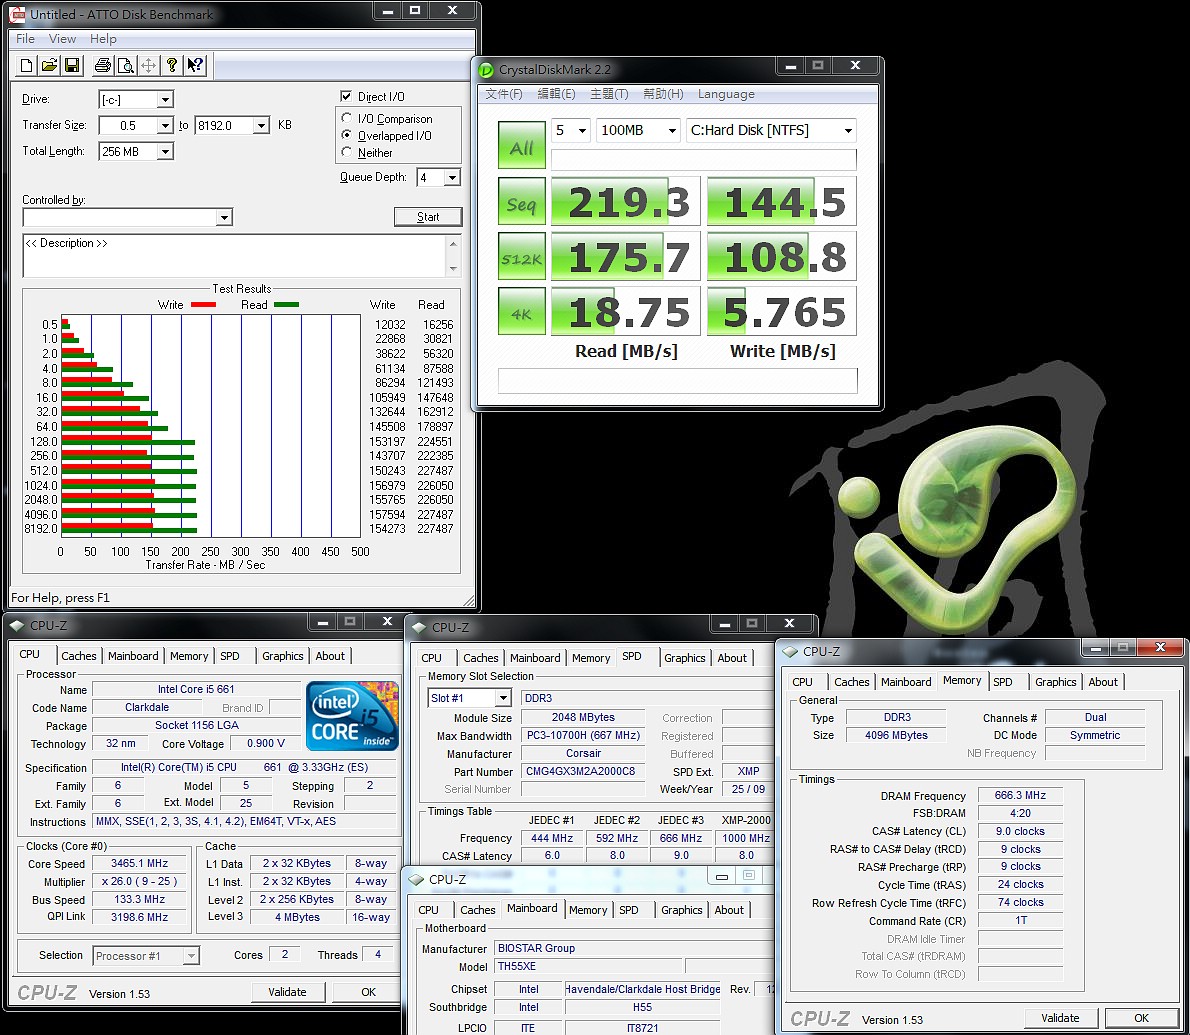
Task: Open the Processor #1 selection dropdown
Action: [x=191, y=956]
